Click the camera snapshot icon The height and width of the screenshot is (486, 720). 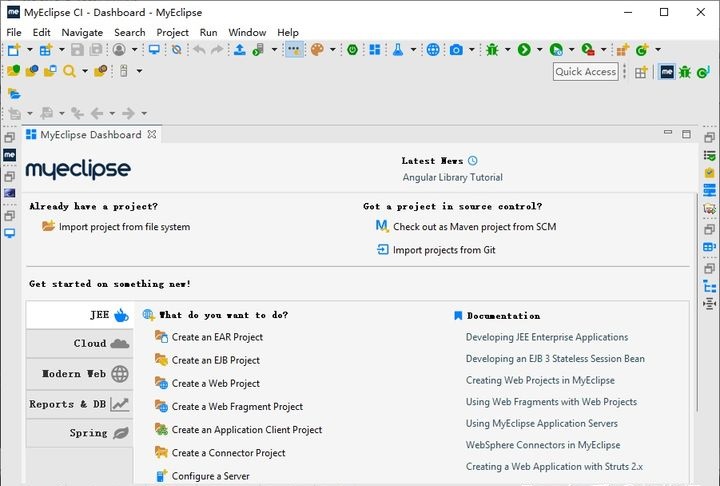[x=456, y=50]
